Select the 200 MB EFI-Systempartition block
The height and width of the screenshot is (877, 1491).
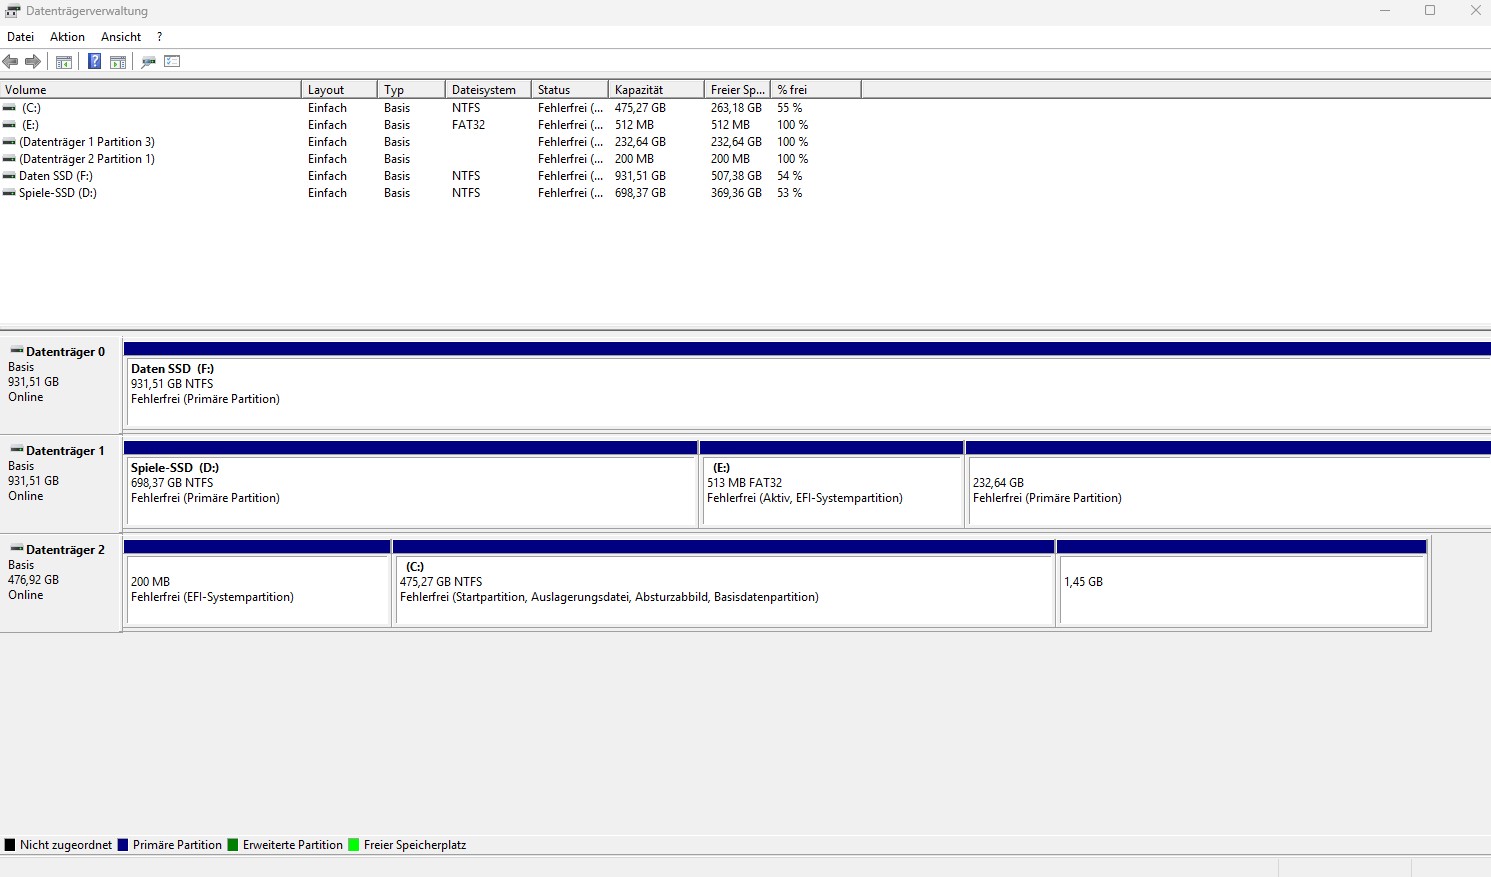pyautogui.click(x=257, y=583)
